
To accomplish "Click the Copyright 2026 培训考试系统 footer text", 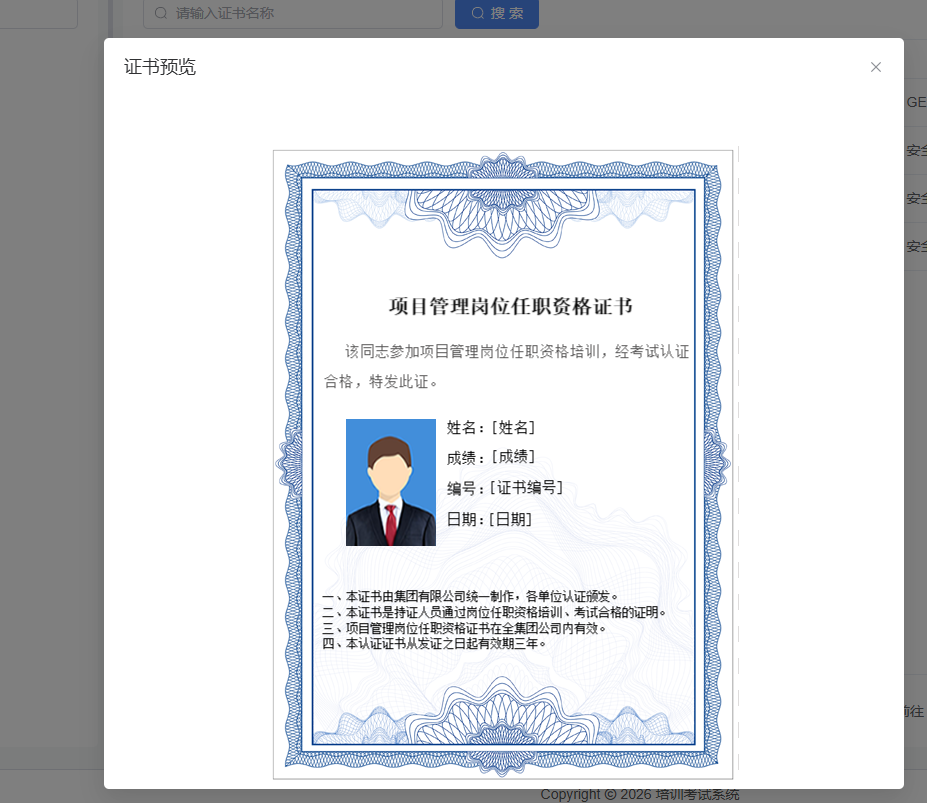I will [x=640, y=793].
